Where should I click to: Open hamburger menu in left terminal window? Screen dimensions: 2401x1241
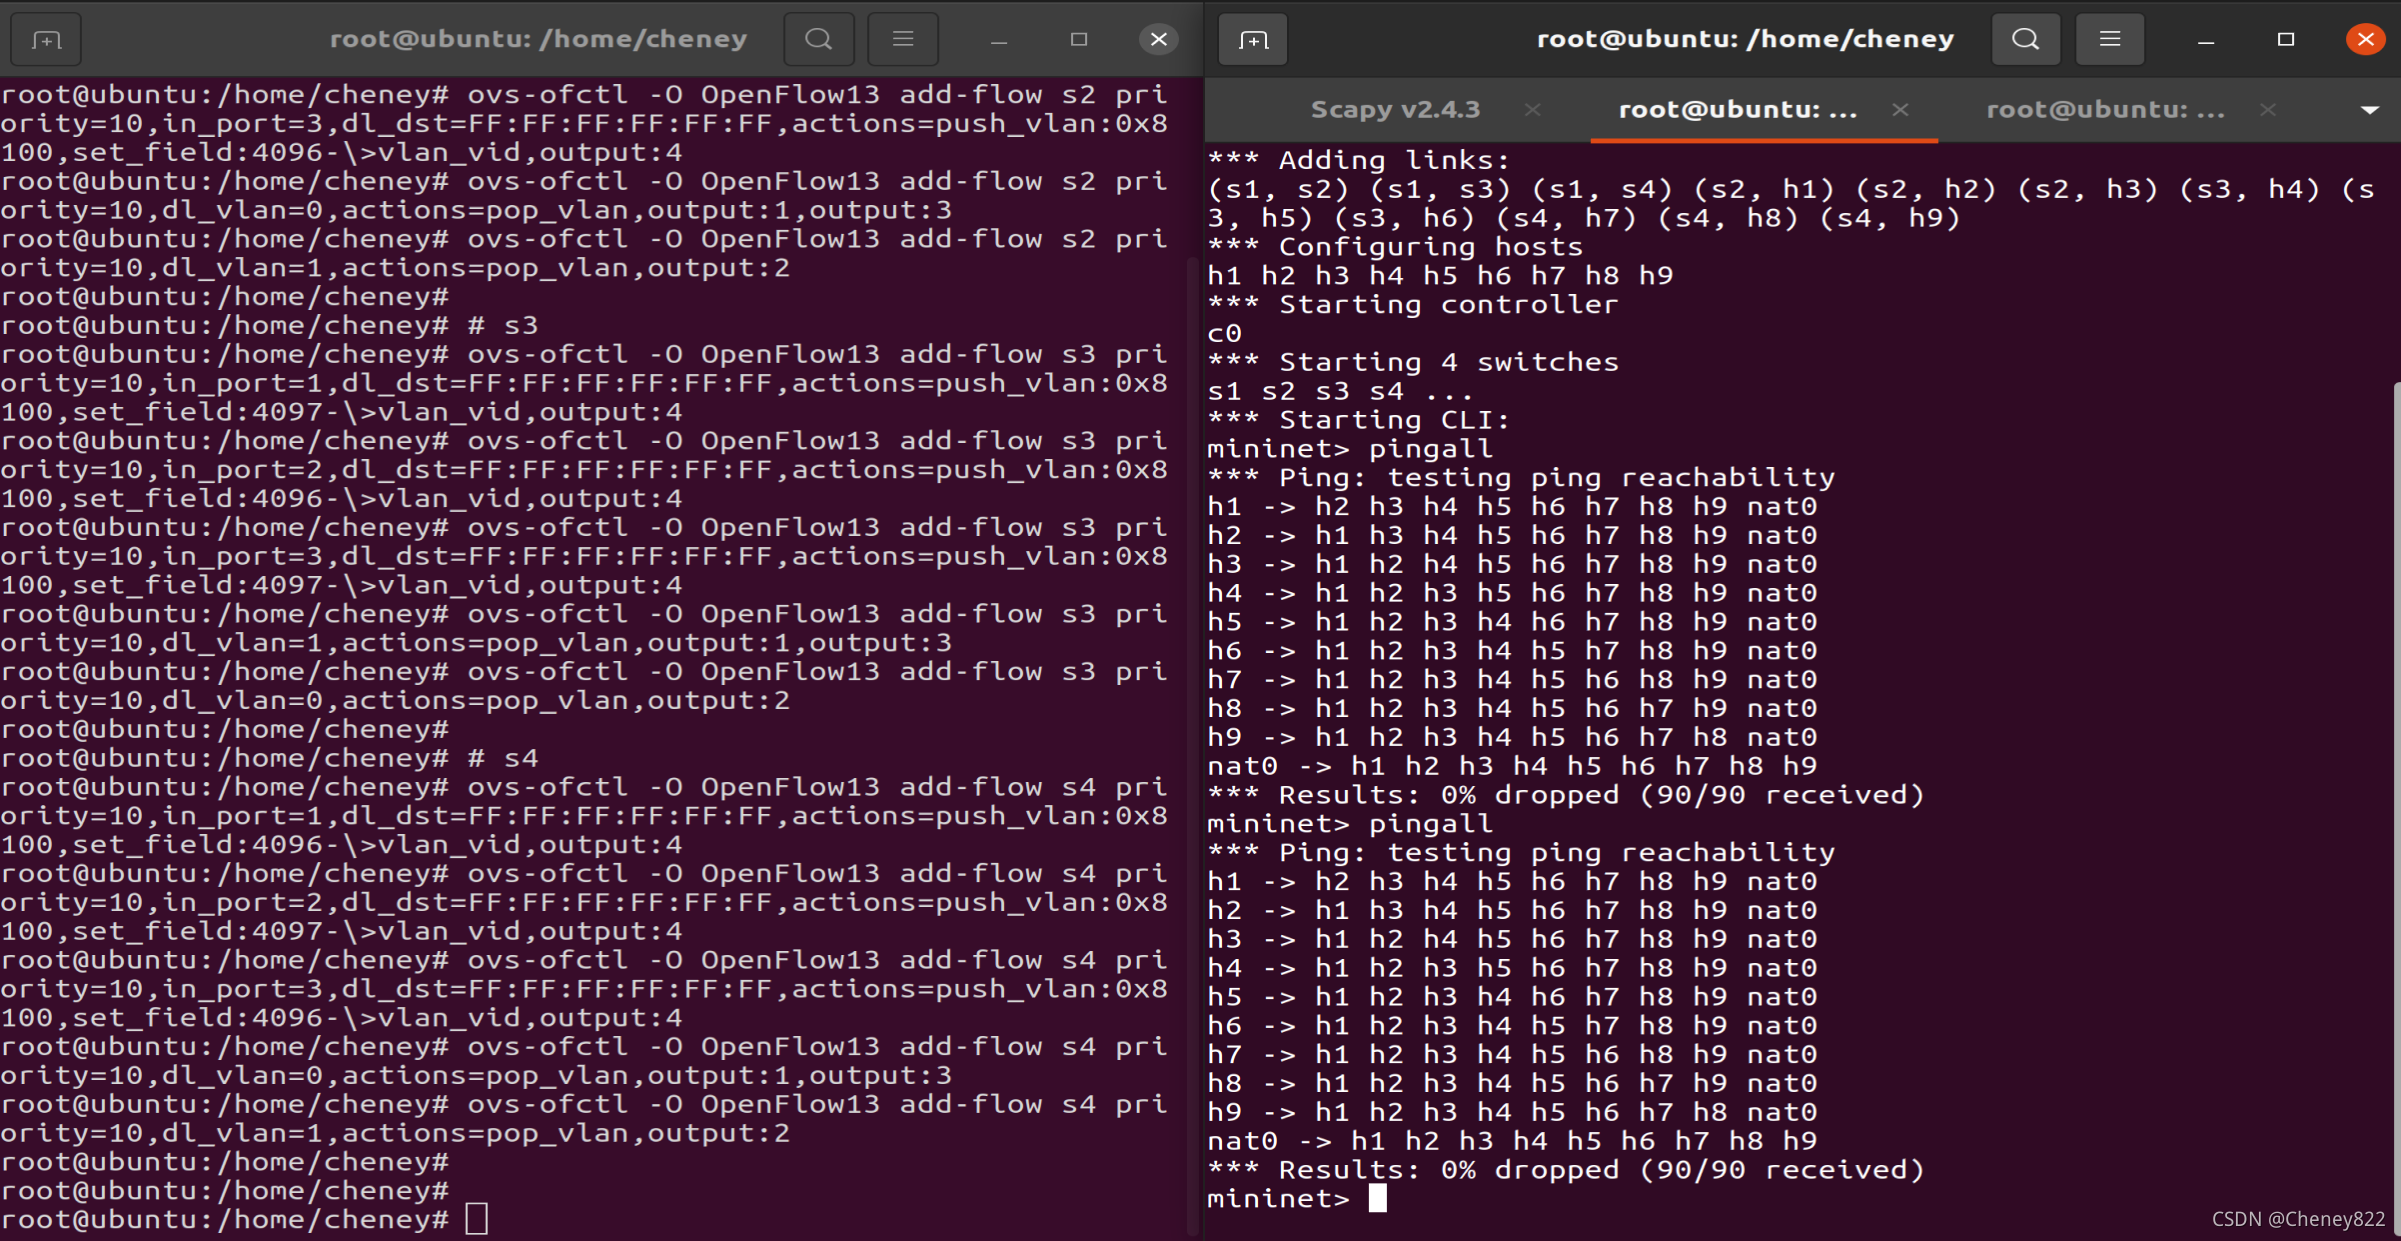[903, 40]
